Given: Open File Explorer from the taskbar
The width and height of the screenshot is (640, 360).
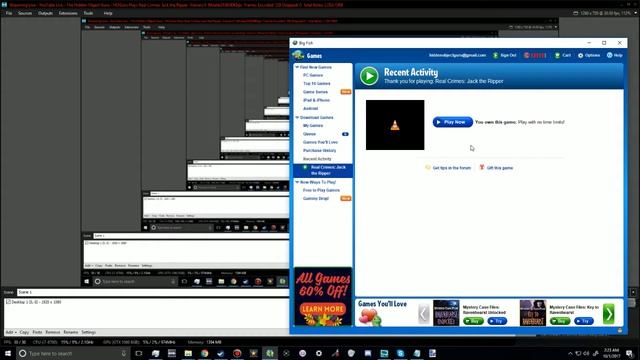Looking at the screenshot, I should click(x=188, y=353).
